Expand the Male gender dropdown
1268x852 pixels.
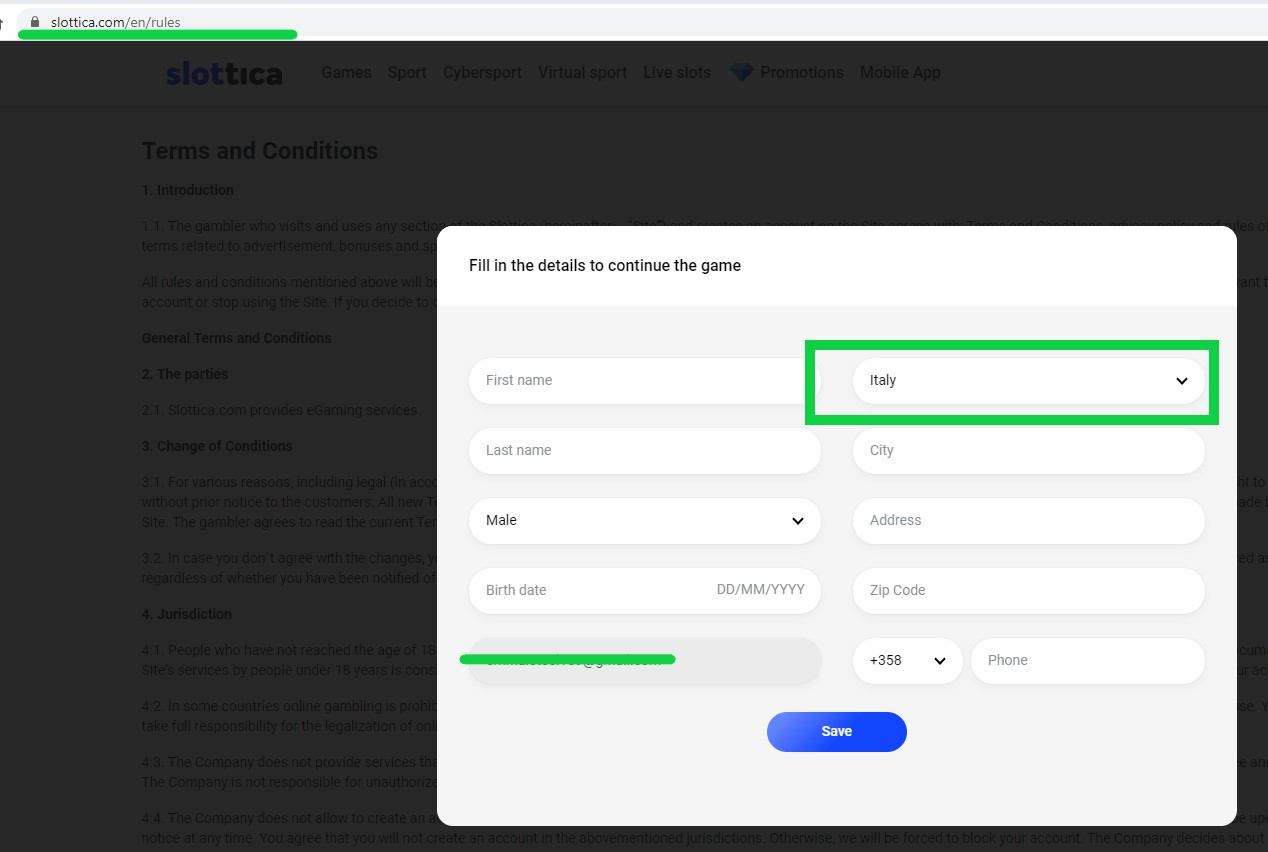tap(644, 521)
